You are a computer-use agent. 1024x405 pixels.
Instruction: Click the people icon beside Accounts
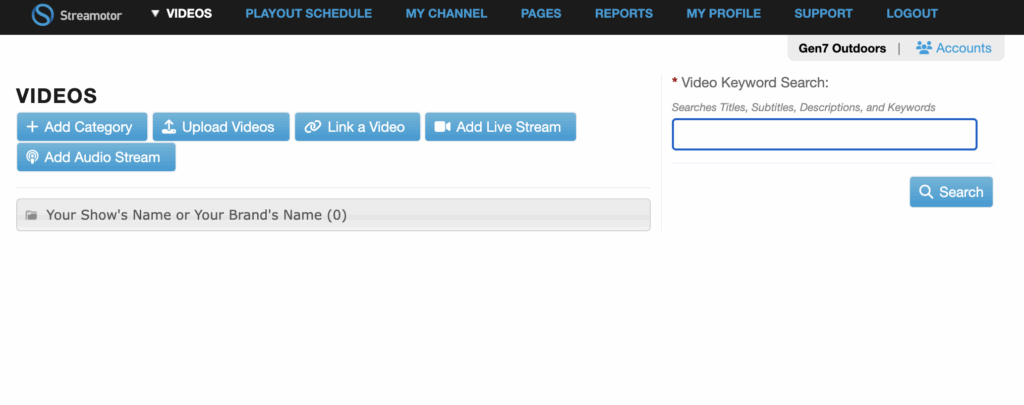924,48
